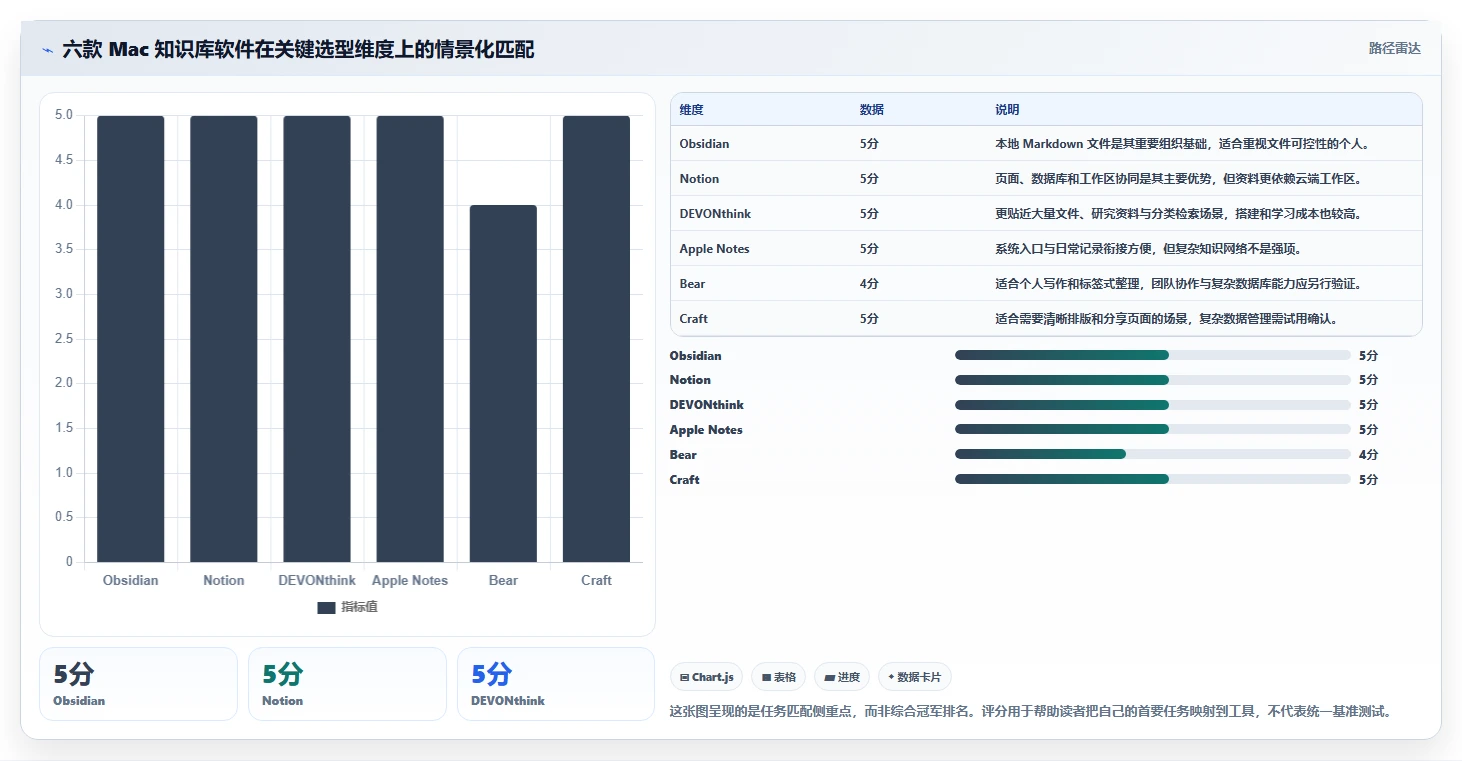
Task: Click the 5.0 tick on the y-axis
Action: [64, 115]
